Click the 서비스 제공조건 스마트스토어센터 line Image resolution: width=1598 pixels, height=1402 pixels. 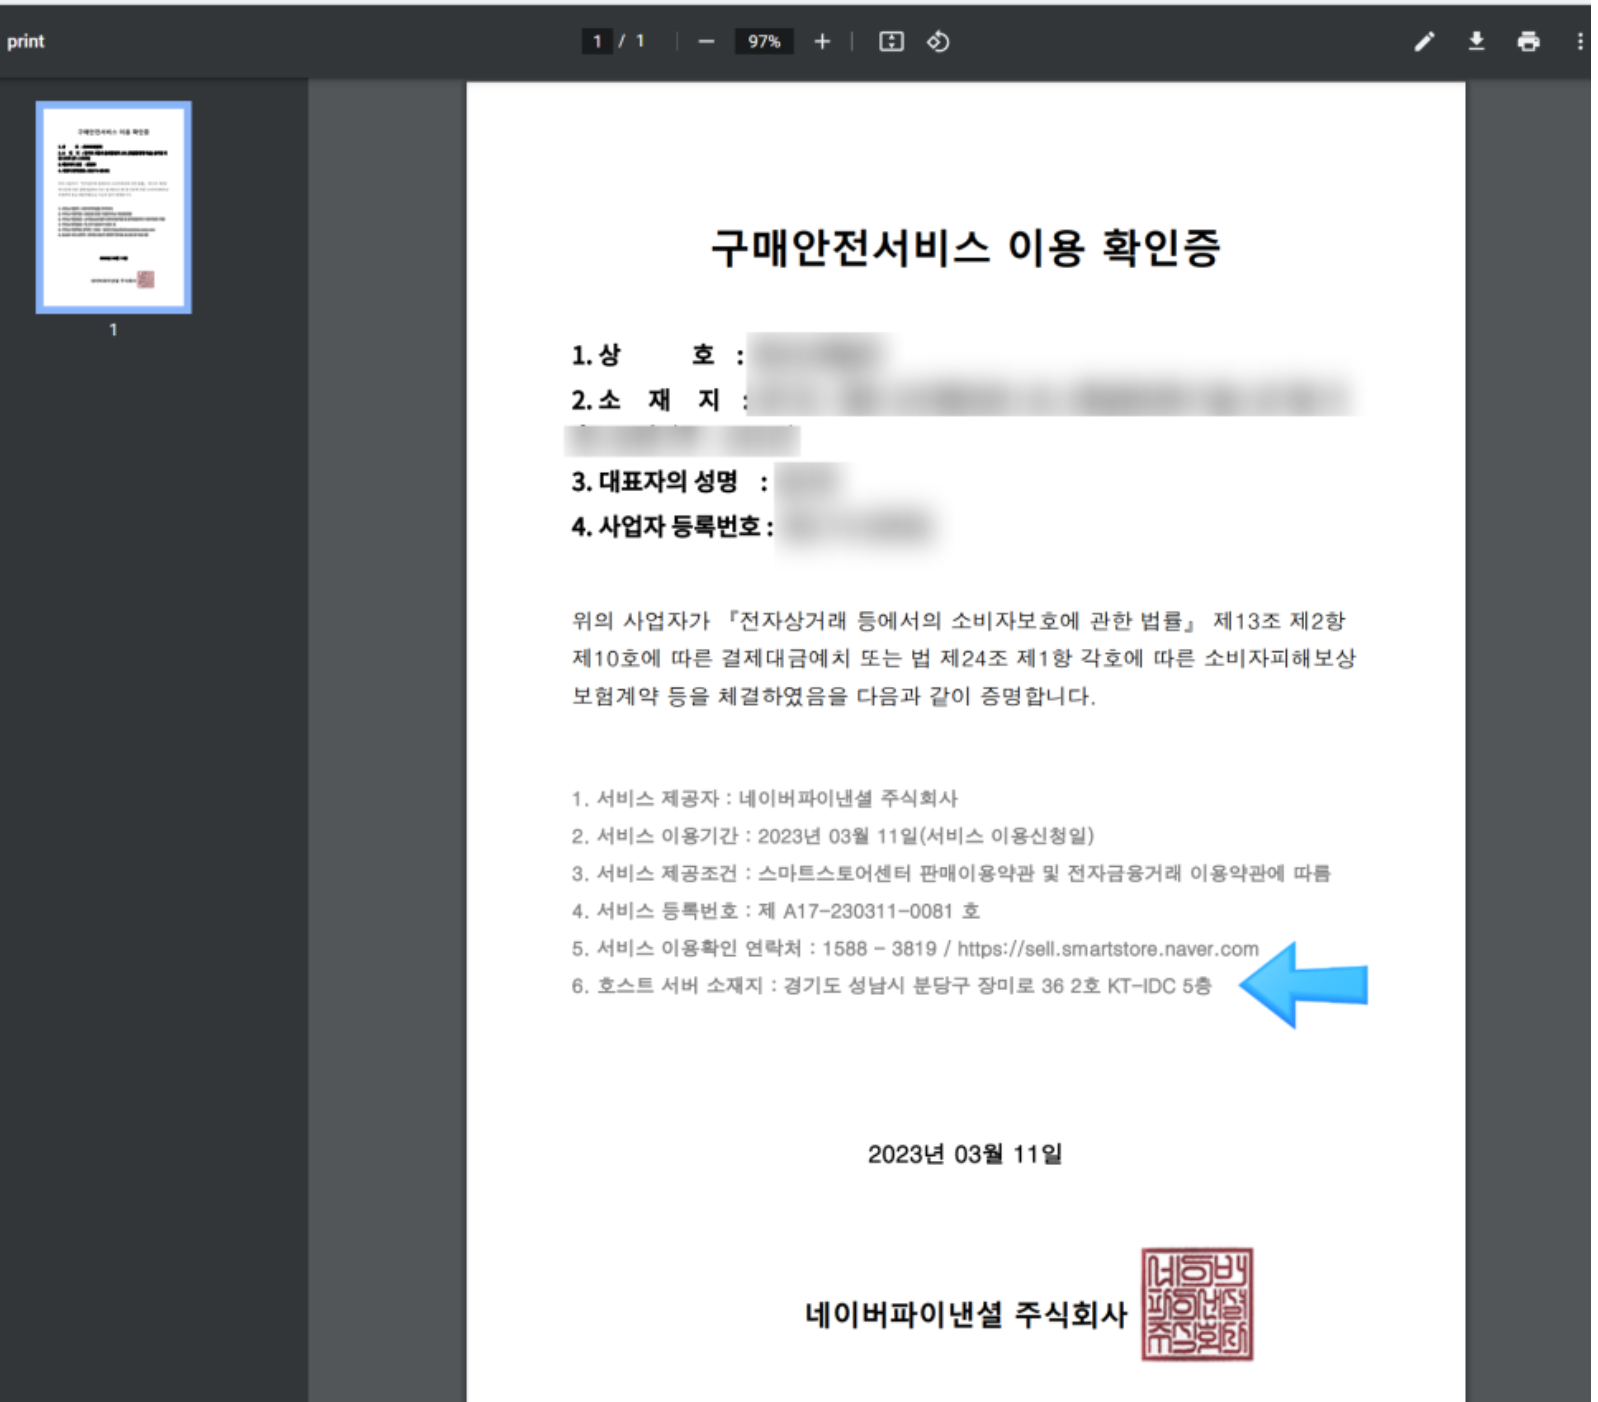[x=951, y=873]
